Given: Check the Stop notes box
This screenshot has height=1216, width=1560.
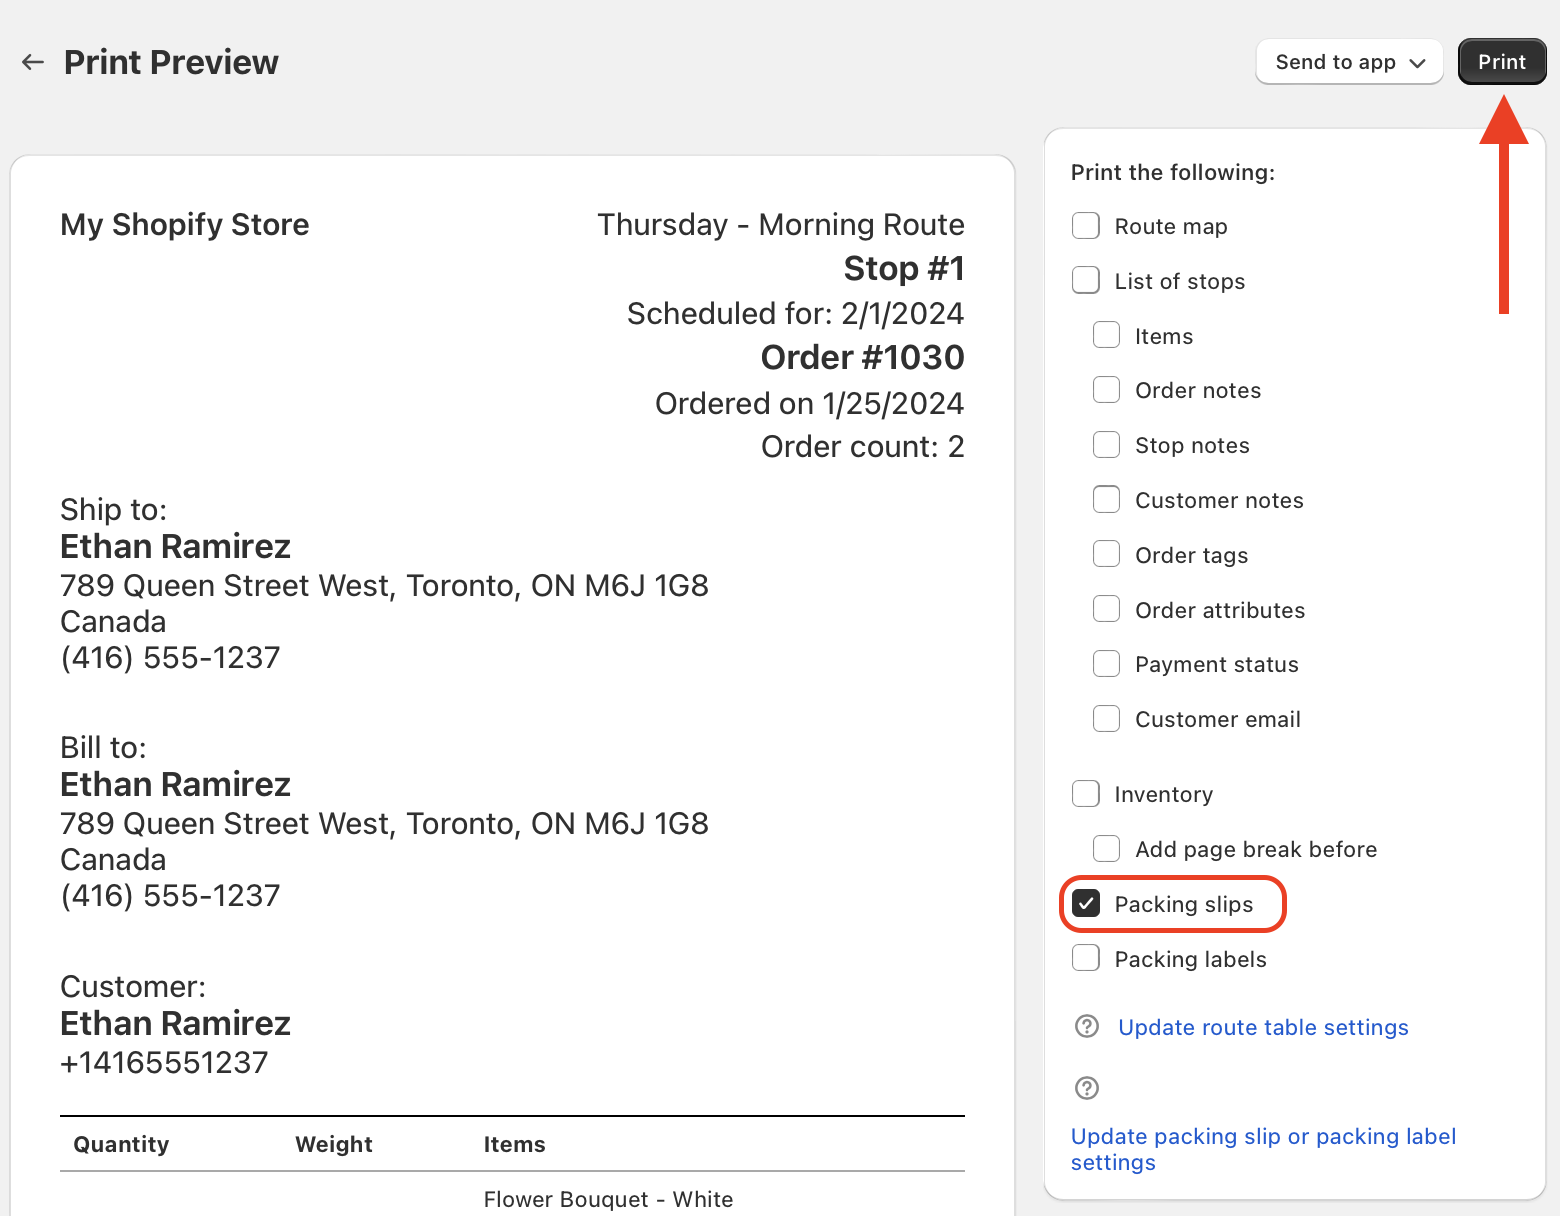Looking at the screenshot, I should point(1106,444).
